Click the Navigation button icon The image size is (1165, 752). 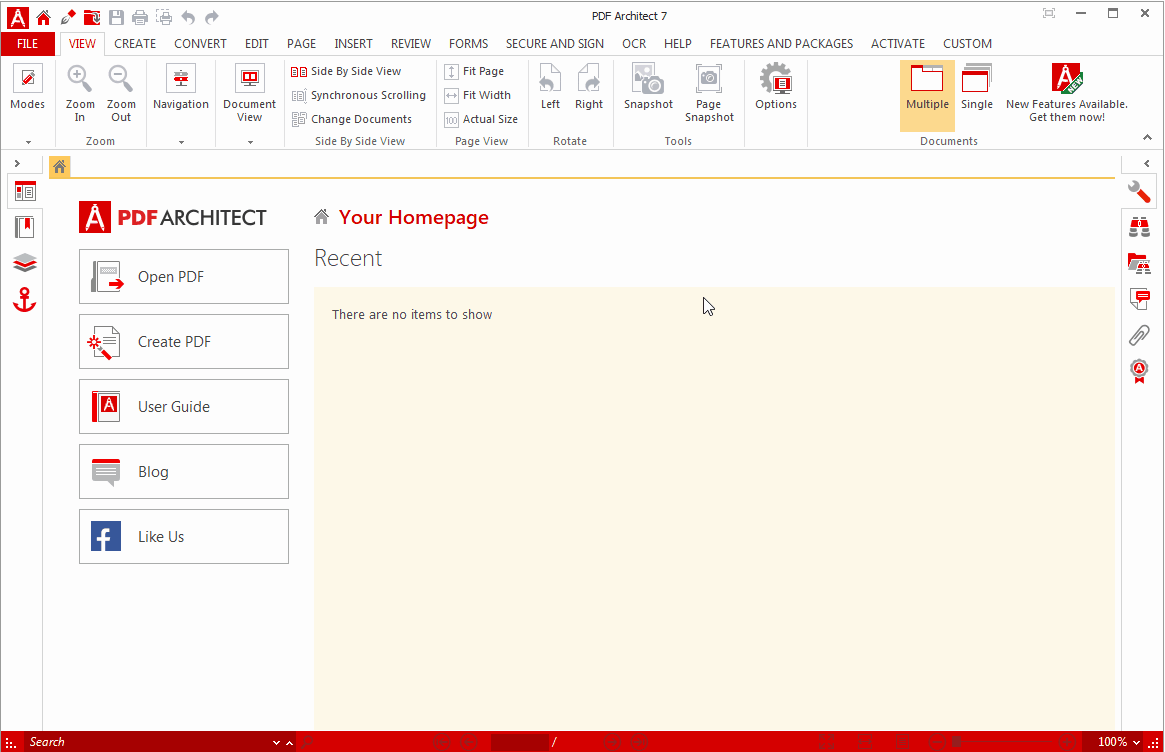(x=181, y=79)
